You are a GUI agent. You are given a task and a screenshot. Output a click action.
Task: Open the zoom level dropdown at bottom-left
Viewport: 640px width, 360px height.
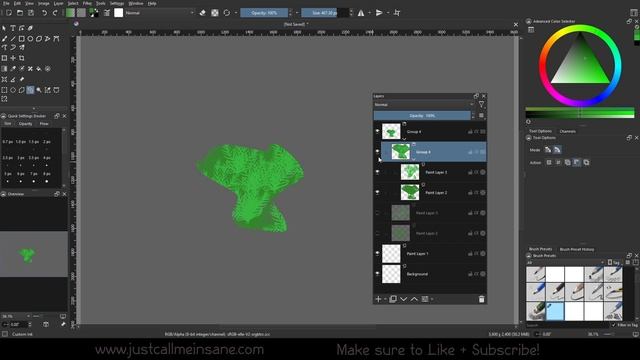coord(16,316)
